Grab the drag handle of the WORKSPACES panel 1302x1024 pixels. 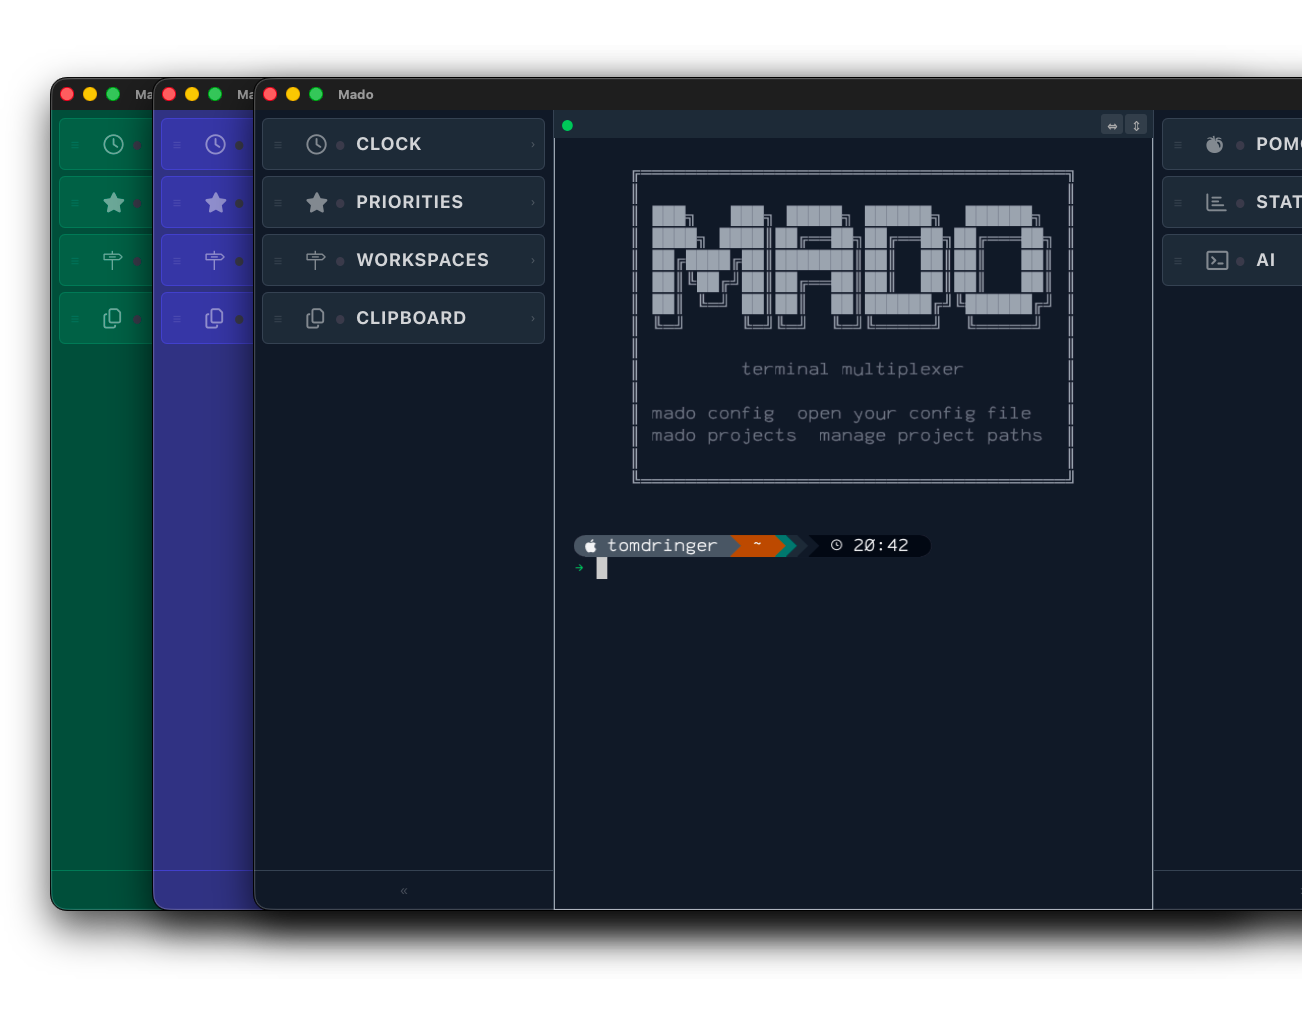click(x=278, y=261)
